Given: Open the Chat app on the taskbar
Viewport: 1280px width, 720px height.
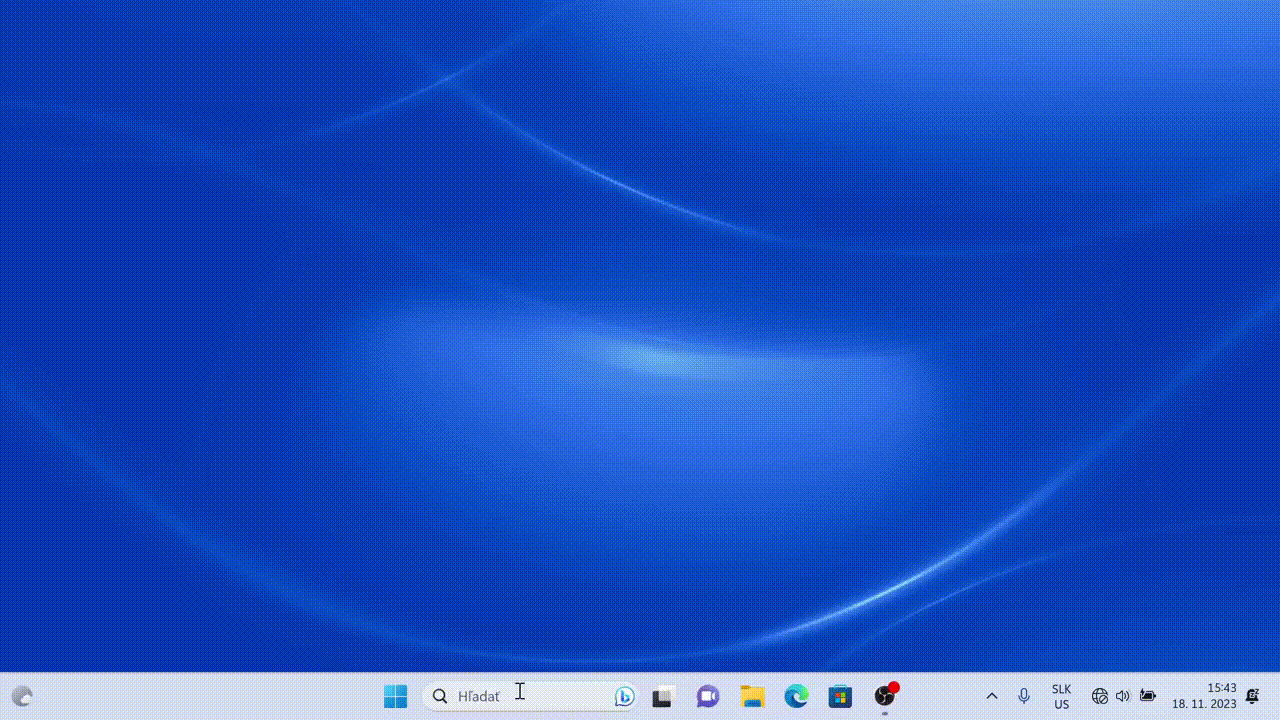Looking at the screenshot, I should tap(707, 696).
